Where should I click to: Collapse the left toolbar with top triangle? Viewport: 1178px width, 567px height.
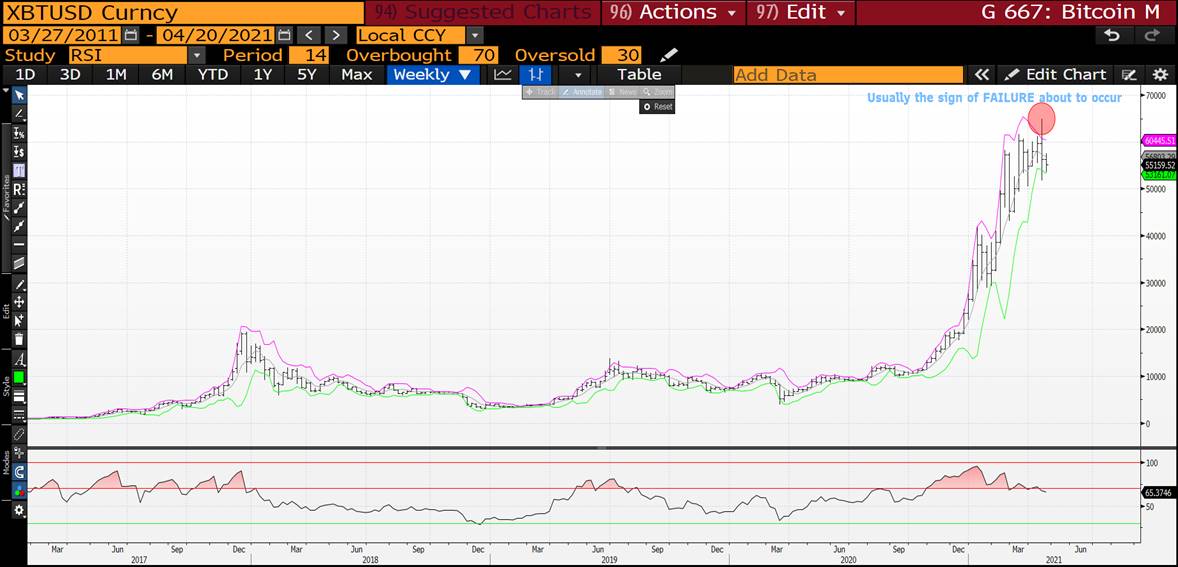(x=7, y=92)
